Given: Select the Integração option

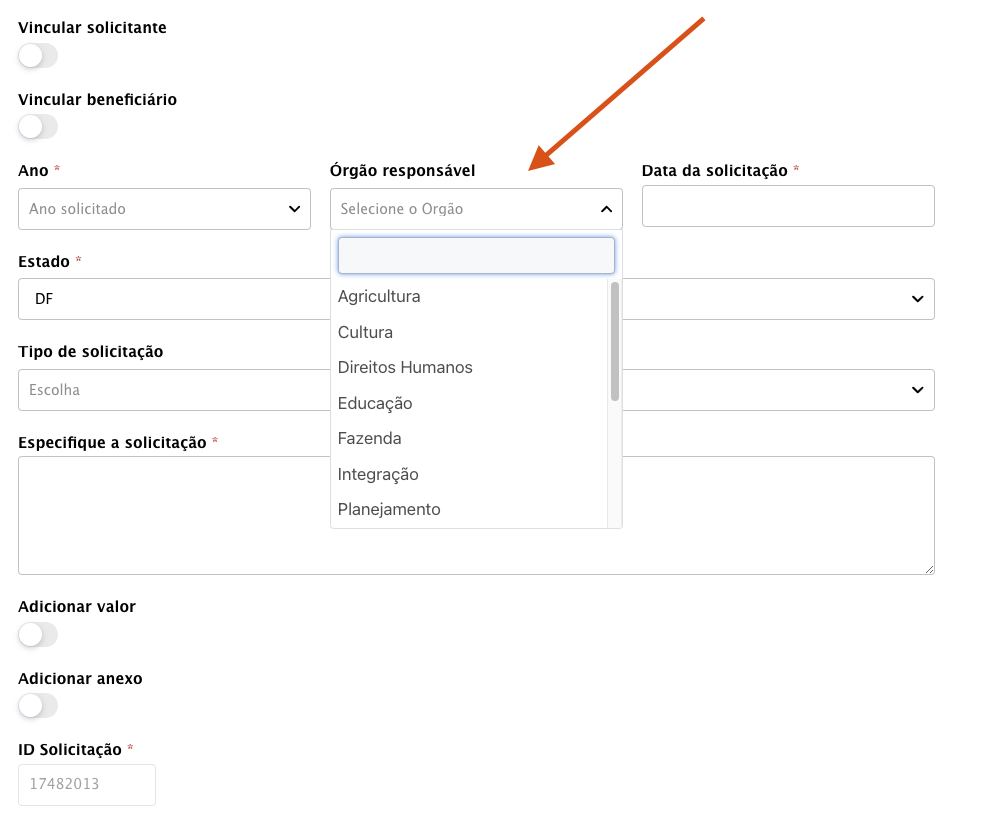Looking at the screenshot, I should (x=378, y=475).
